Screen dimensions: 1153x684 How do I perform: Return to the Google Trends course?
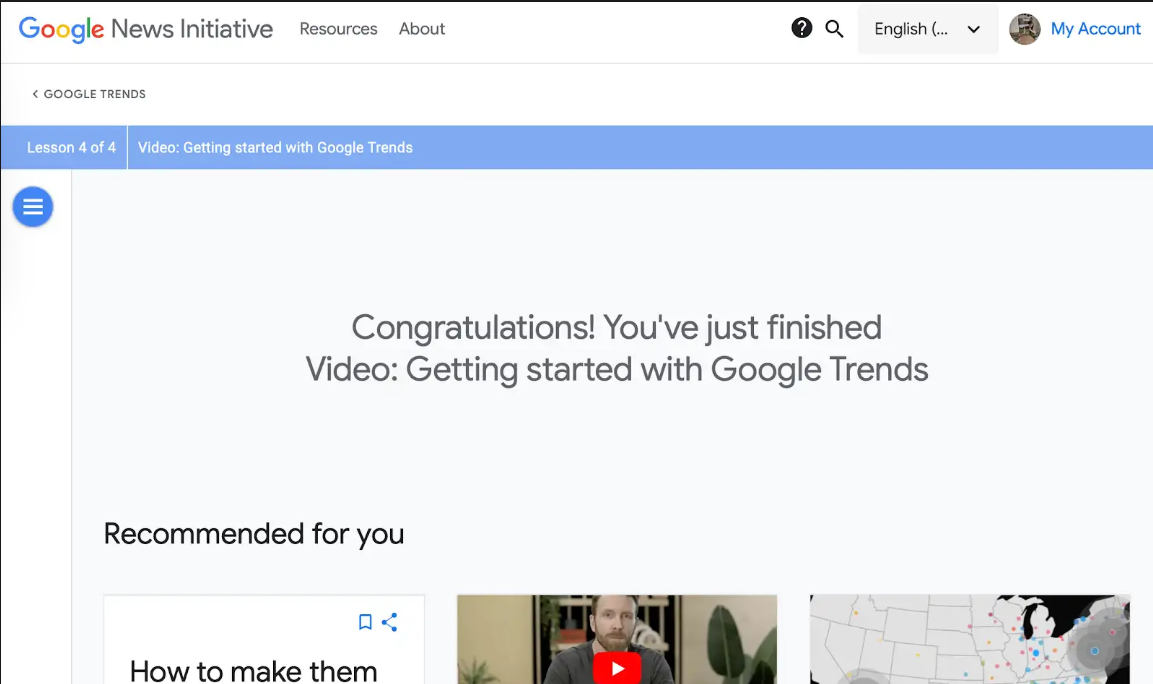95,94
